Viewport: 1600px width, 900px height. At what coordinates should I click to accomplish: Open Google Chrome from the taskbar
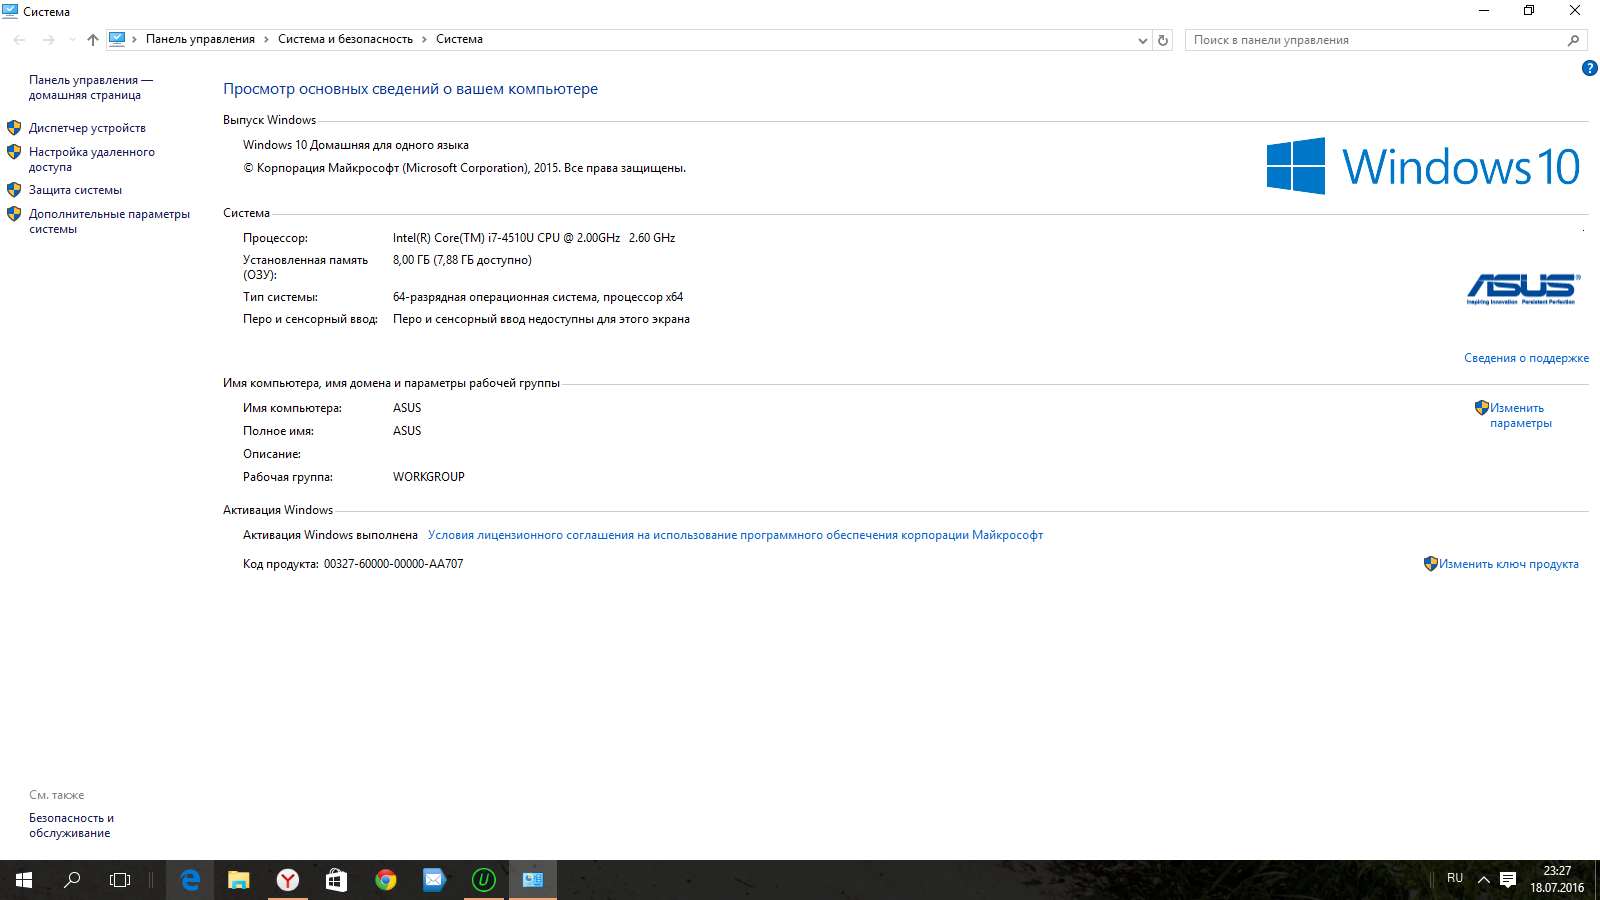(386, 880)
